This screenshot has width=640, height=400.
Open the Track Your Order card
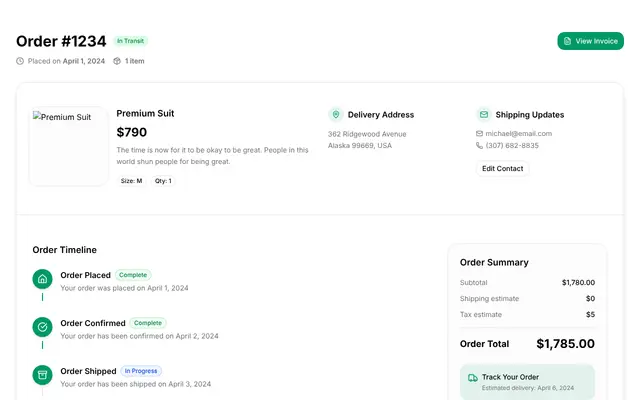[527, 382]
